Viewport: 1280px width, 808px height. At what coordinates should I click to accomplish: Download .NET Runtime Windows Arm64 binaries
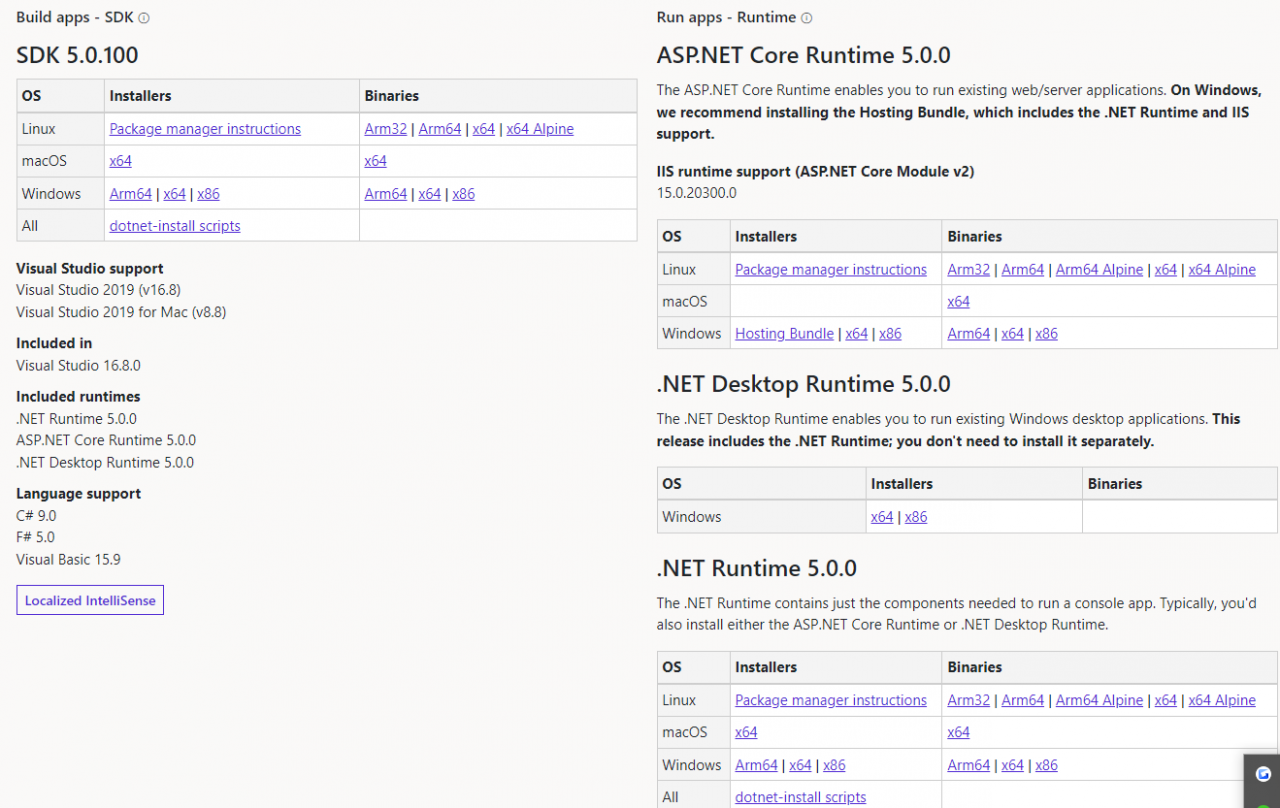coord(969,765)
